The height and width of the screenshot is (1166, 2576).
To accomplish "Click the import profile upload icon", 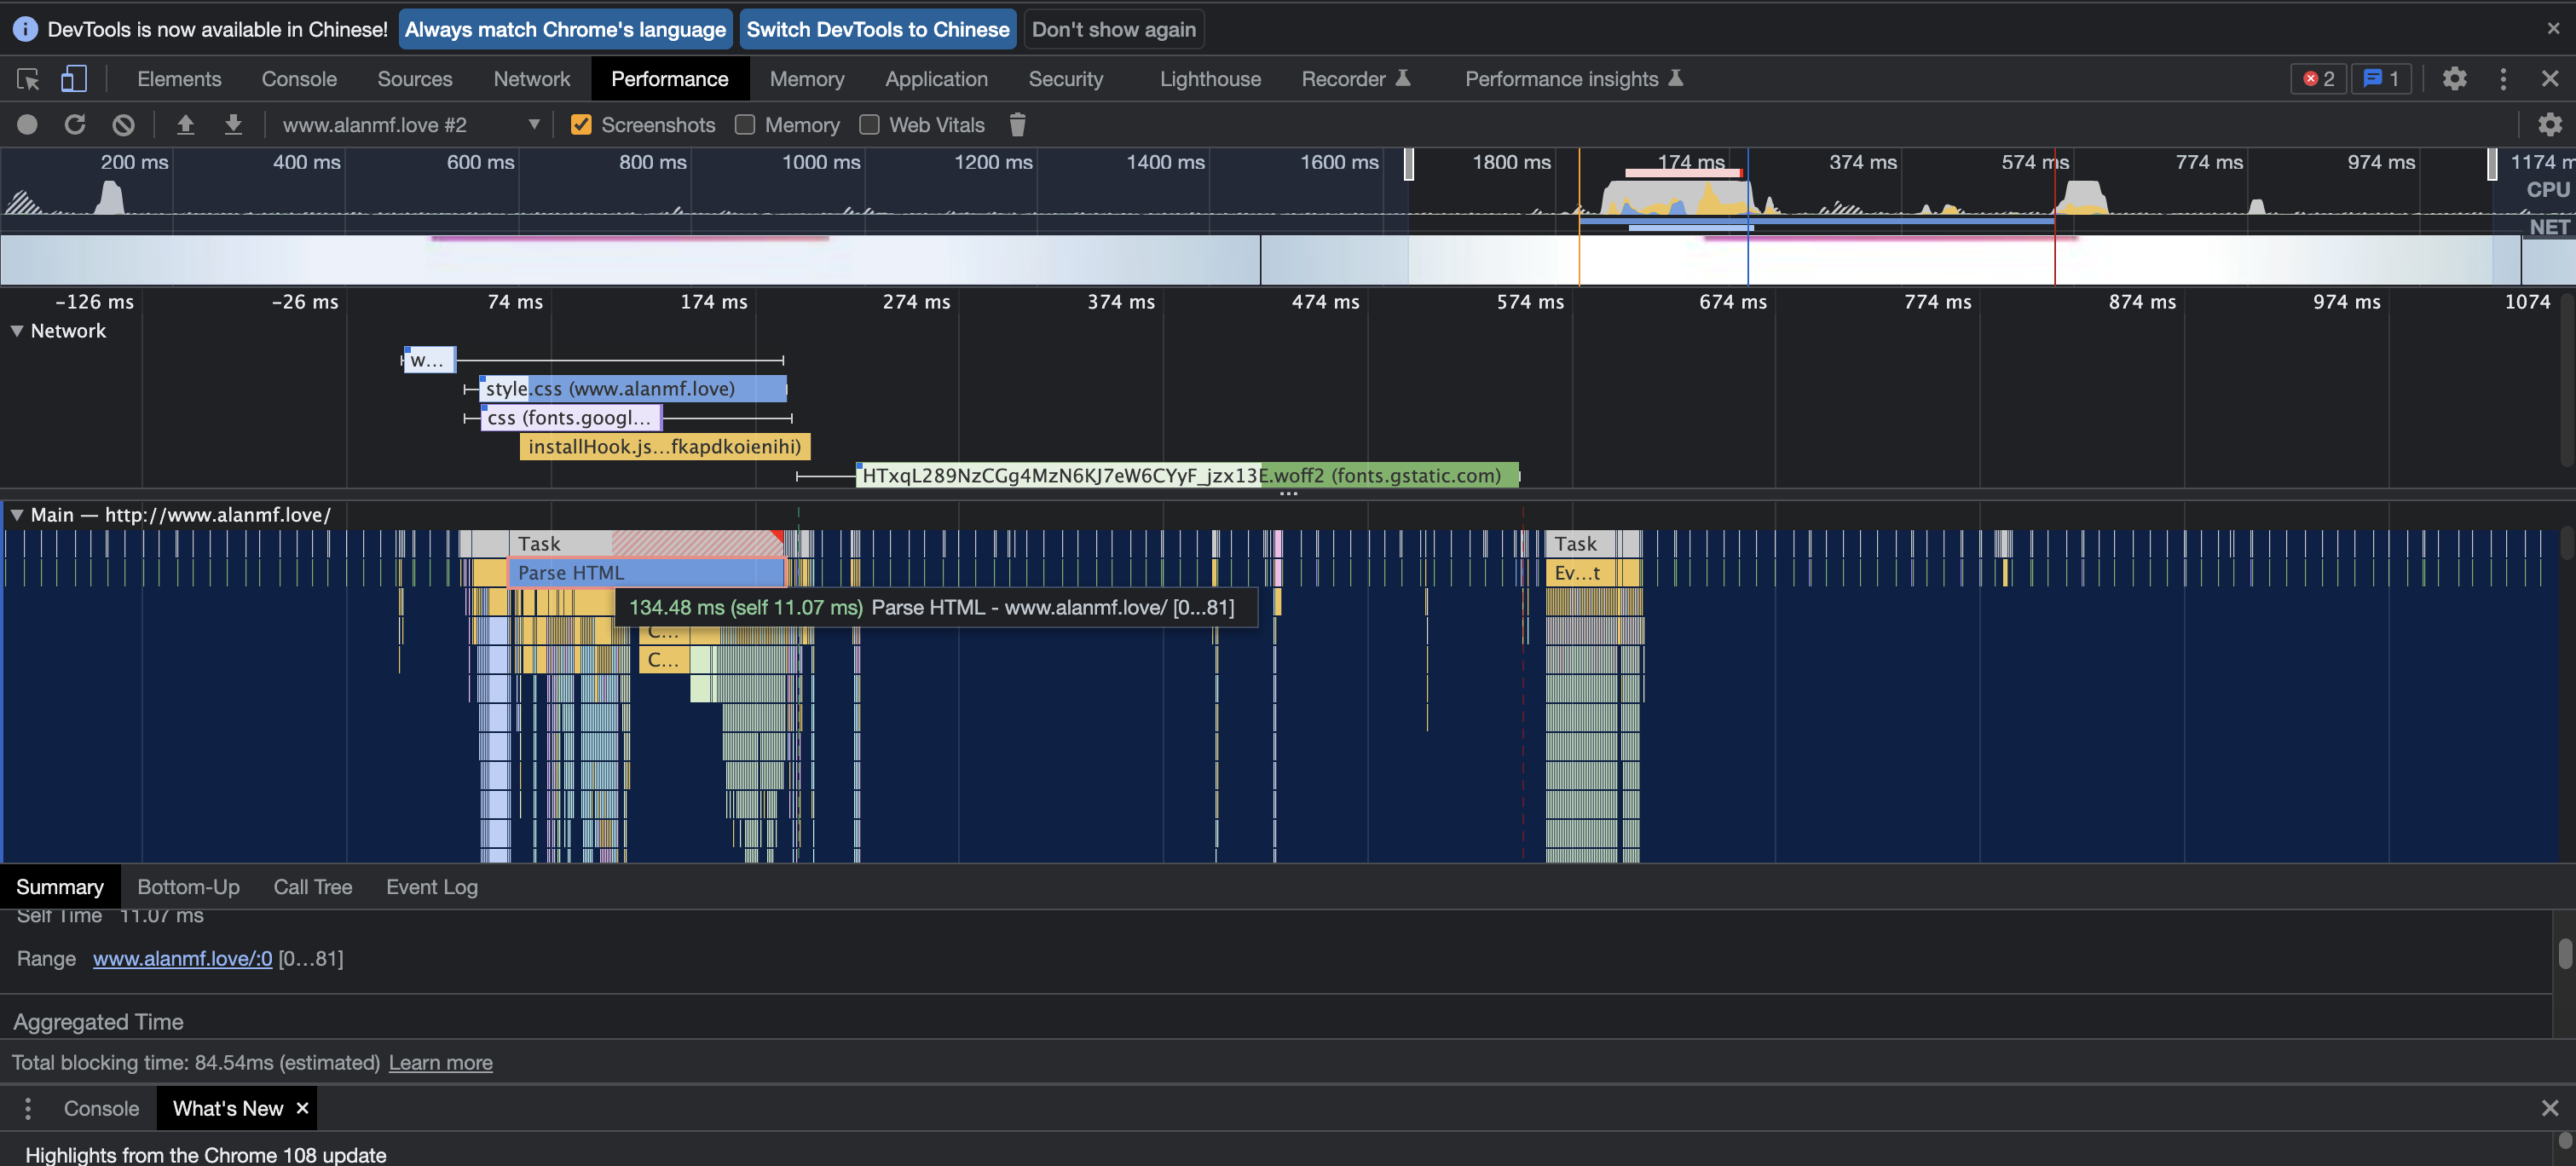I will coord(184,124).
